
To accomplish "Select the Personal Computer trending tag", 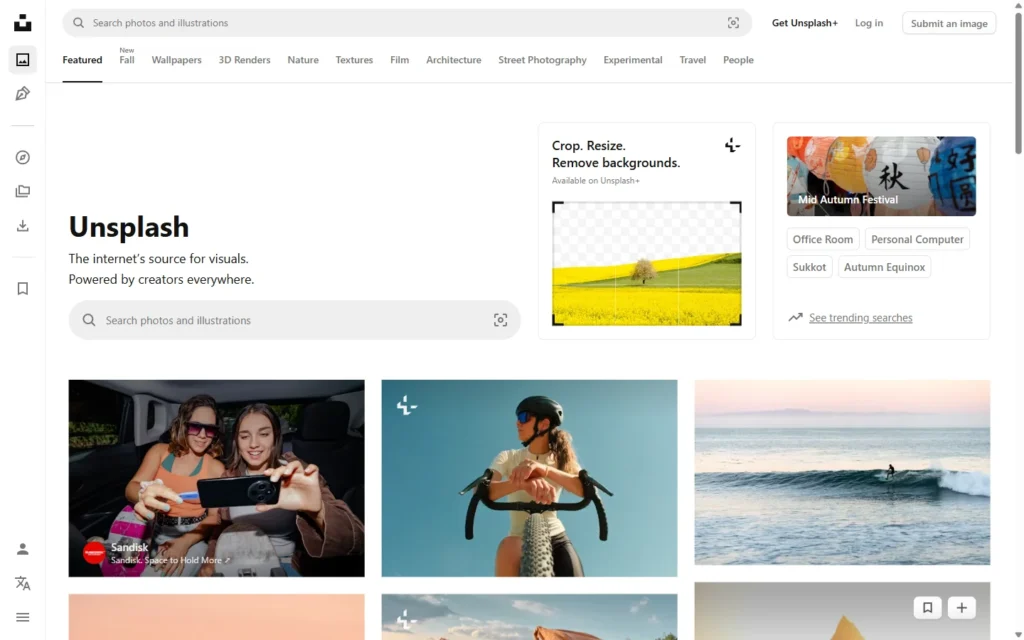I will point(917,239).
